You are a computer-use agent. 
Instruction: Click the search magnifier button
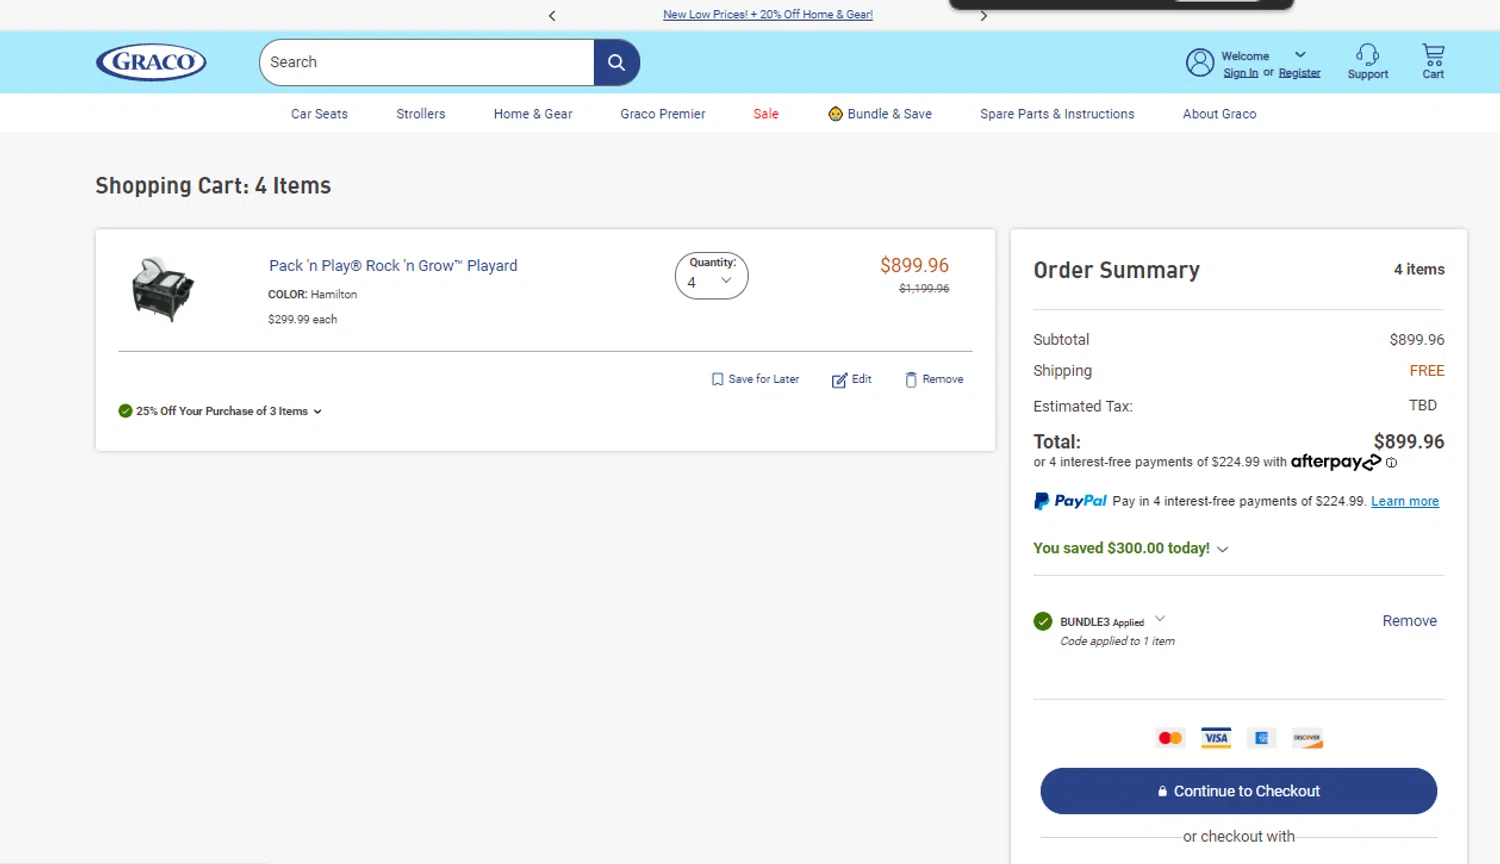(x=616, y=62)
